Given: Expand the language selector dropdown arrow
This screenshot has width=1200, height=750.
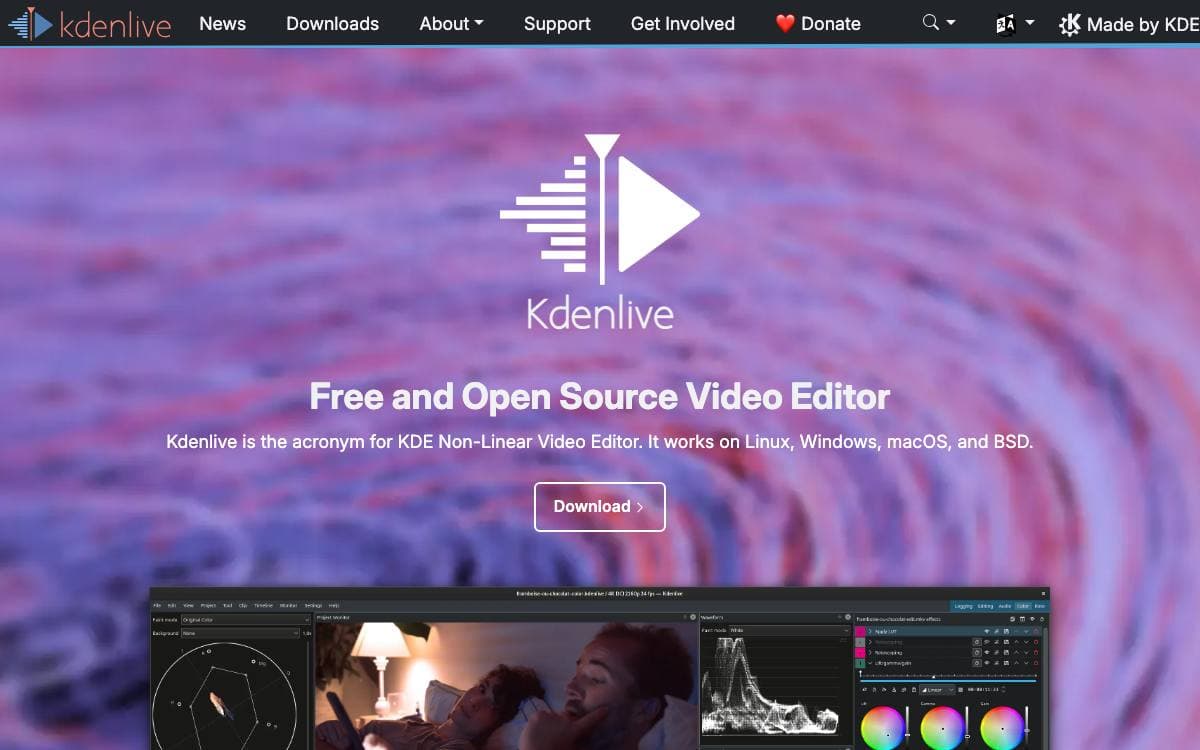Looking at the screenshot, I should [1030, 23].
